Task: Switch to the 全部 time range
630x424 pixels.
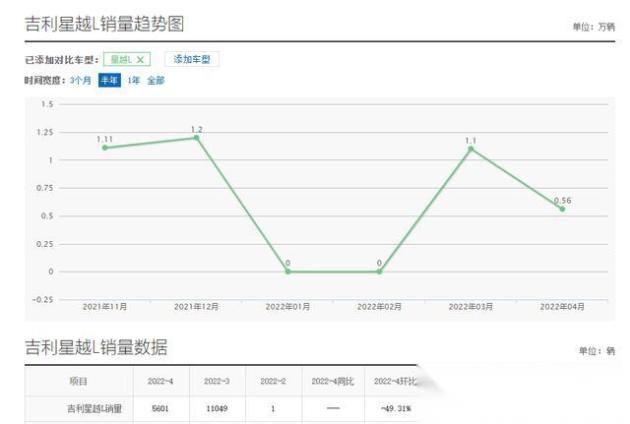Action: [155, 80]
